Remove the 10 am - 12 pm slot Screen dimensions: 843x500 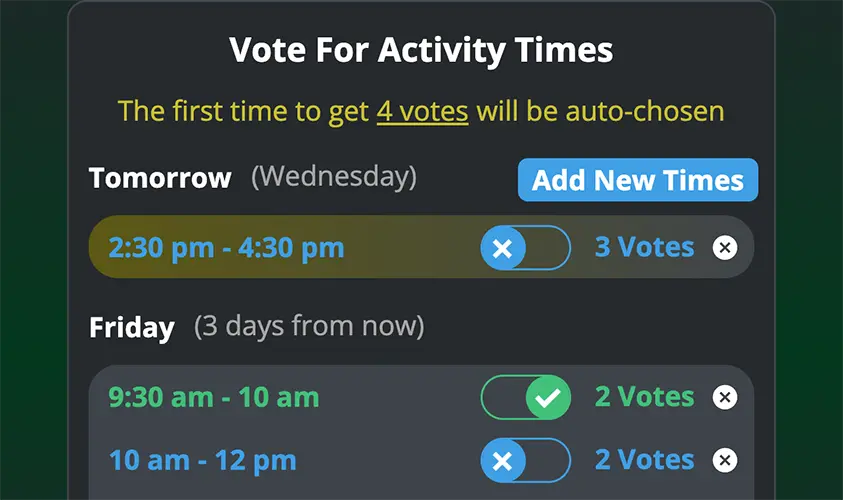point(725,460)
